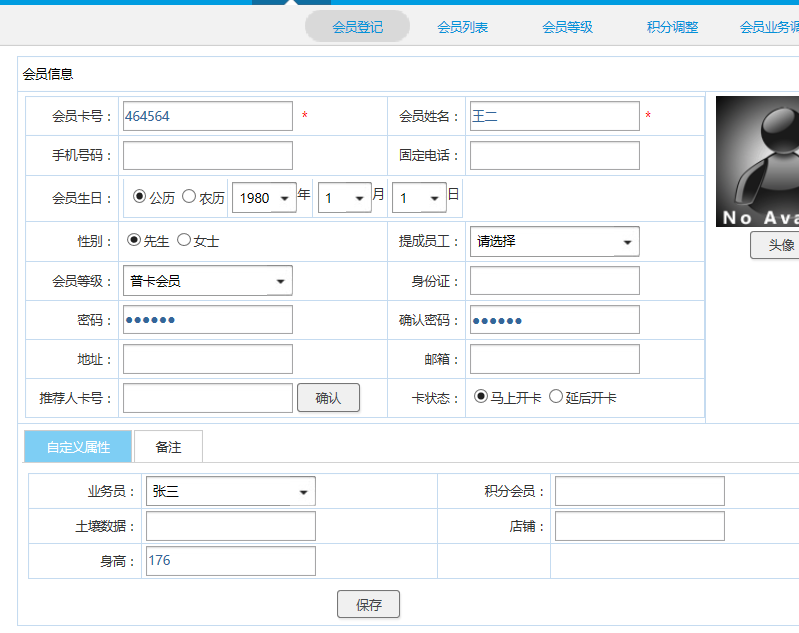Open the birthday day dropdown
The height and width of the screenshot is (633, 799).
pos(419,198)
